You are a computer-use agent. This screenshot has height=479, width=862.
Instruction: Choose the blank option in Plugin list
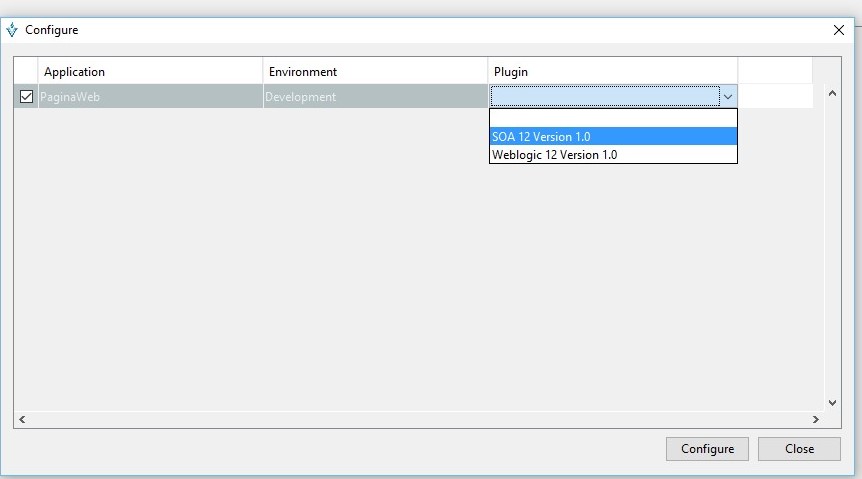(x=612, y=118)
